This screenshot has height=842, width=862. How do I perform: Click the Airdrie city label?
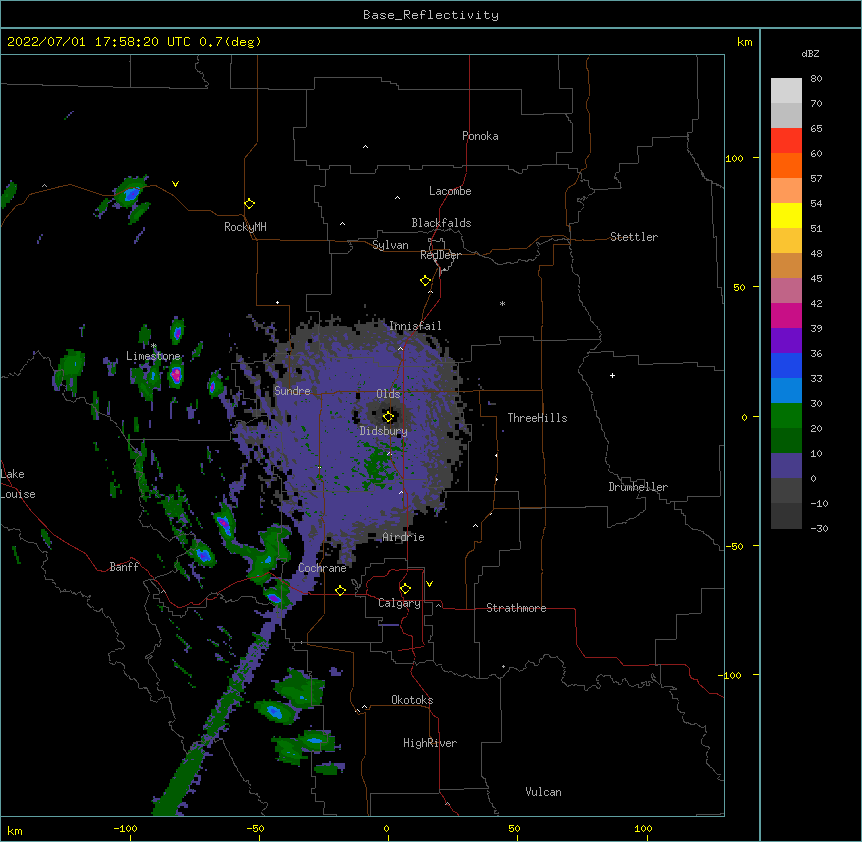coord(404,537)
